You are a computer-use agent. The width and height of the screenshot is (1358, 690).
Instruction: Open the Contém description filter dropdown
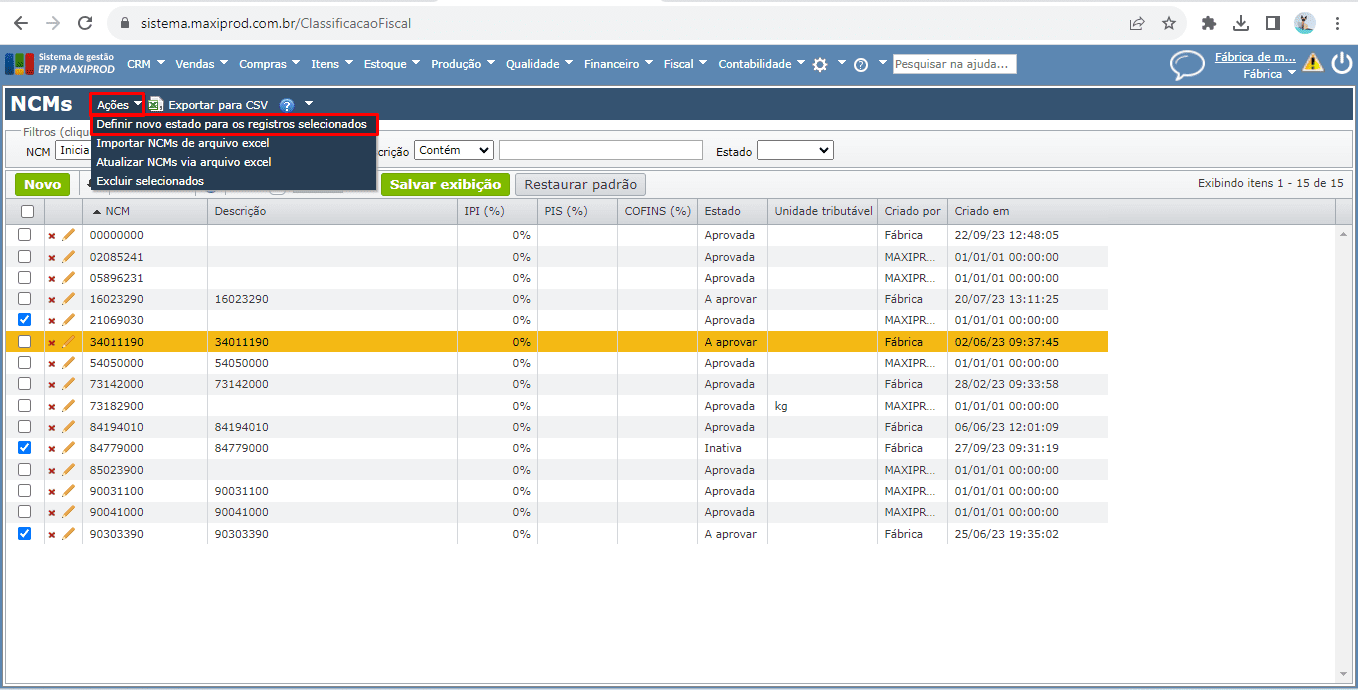click(x=454, y=150)
